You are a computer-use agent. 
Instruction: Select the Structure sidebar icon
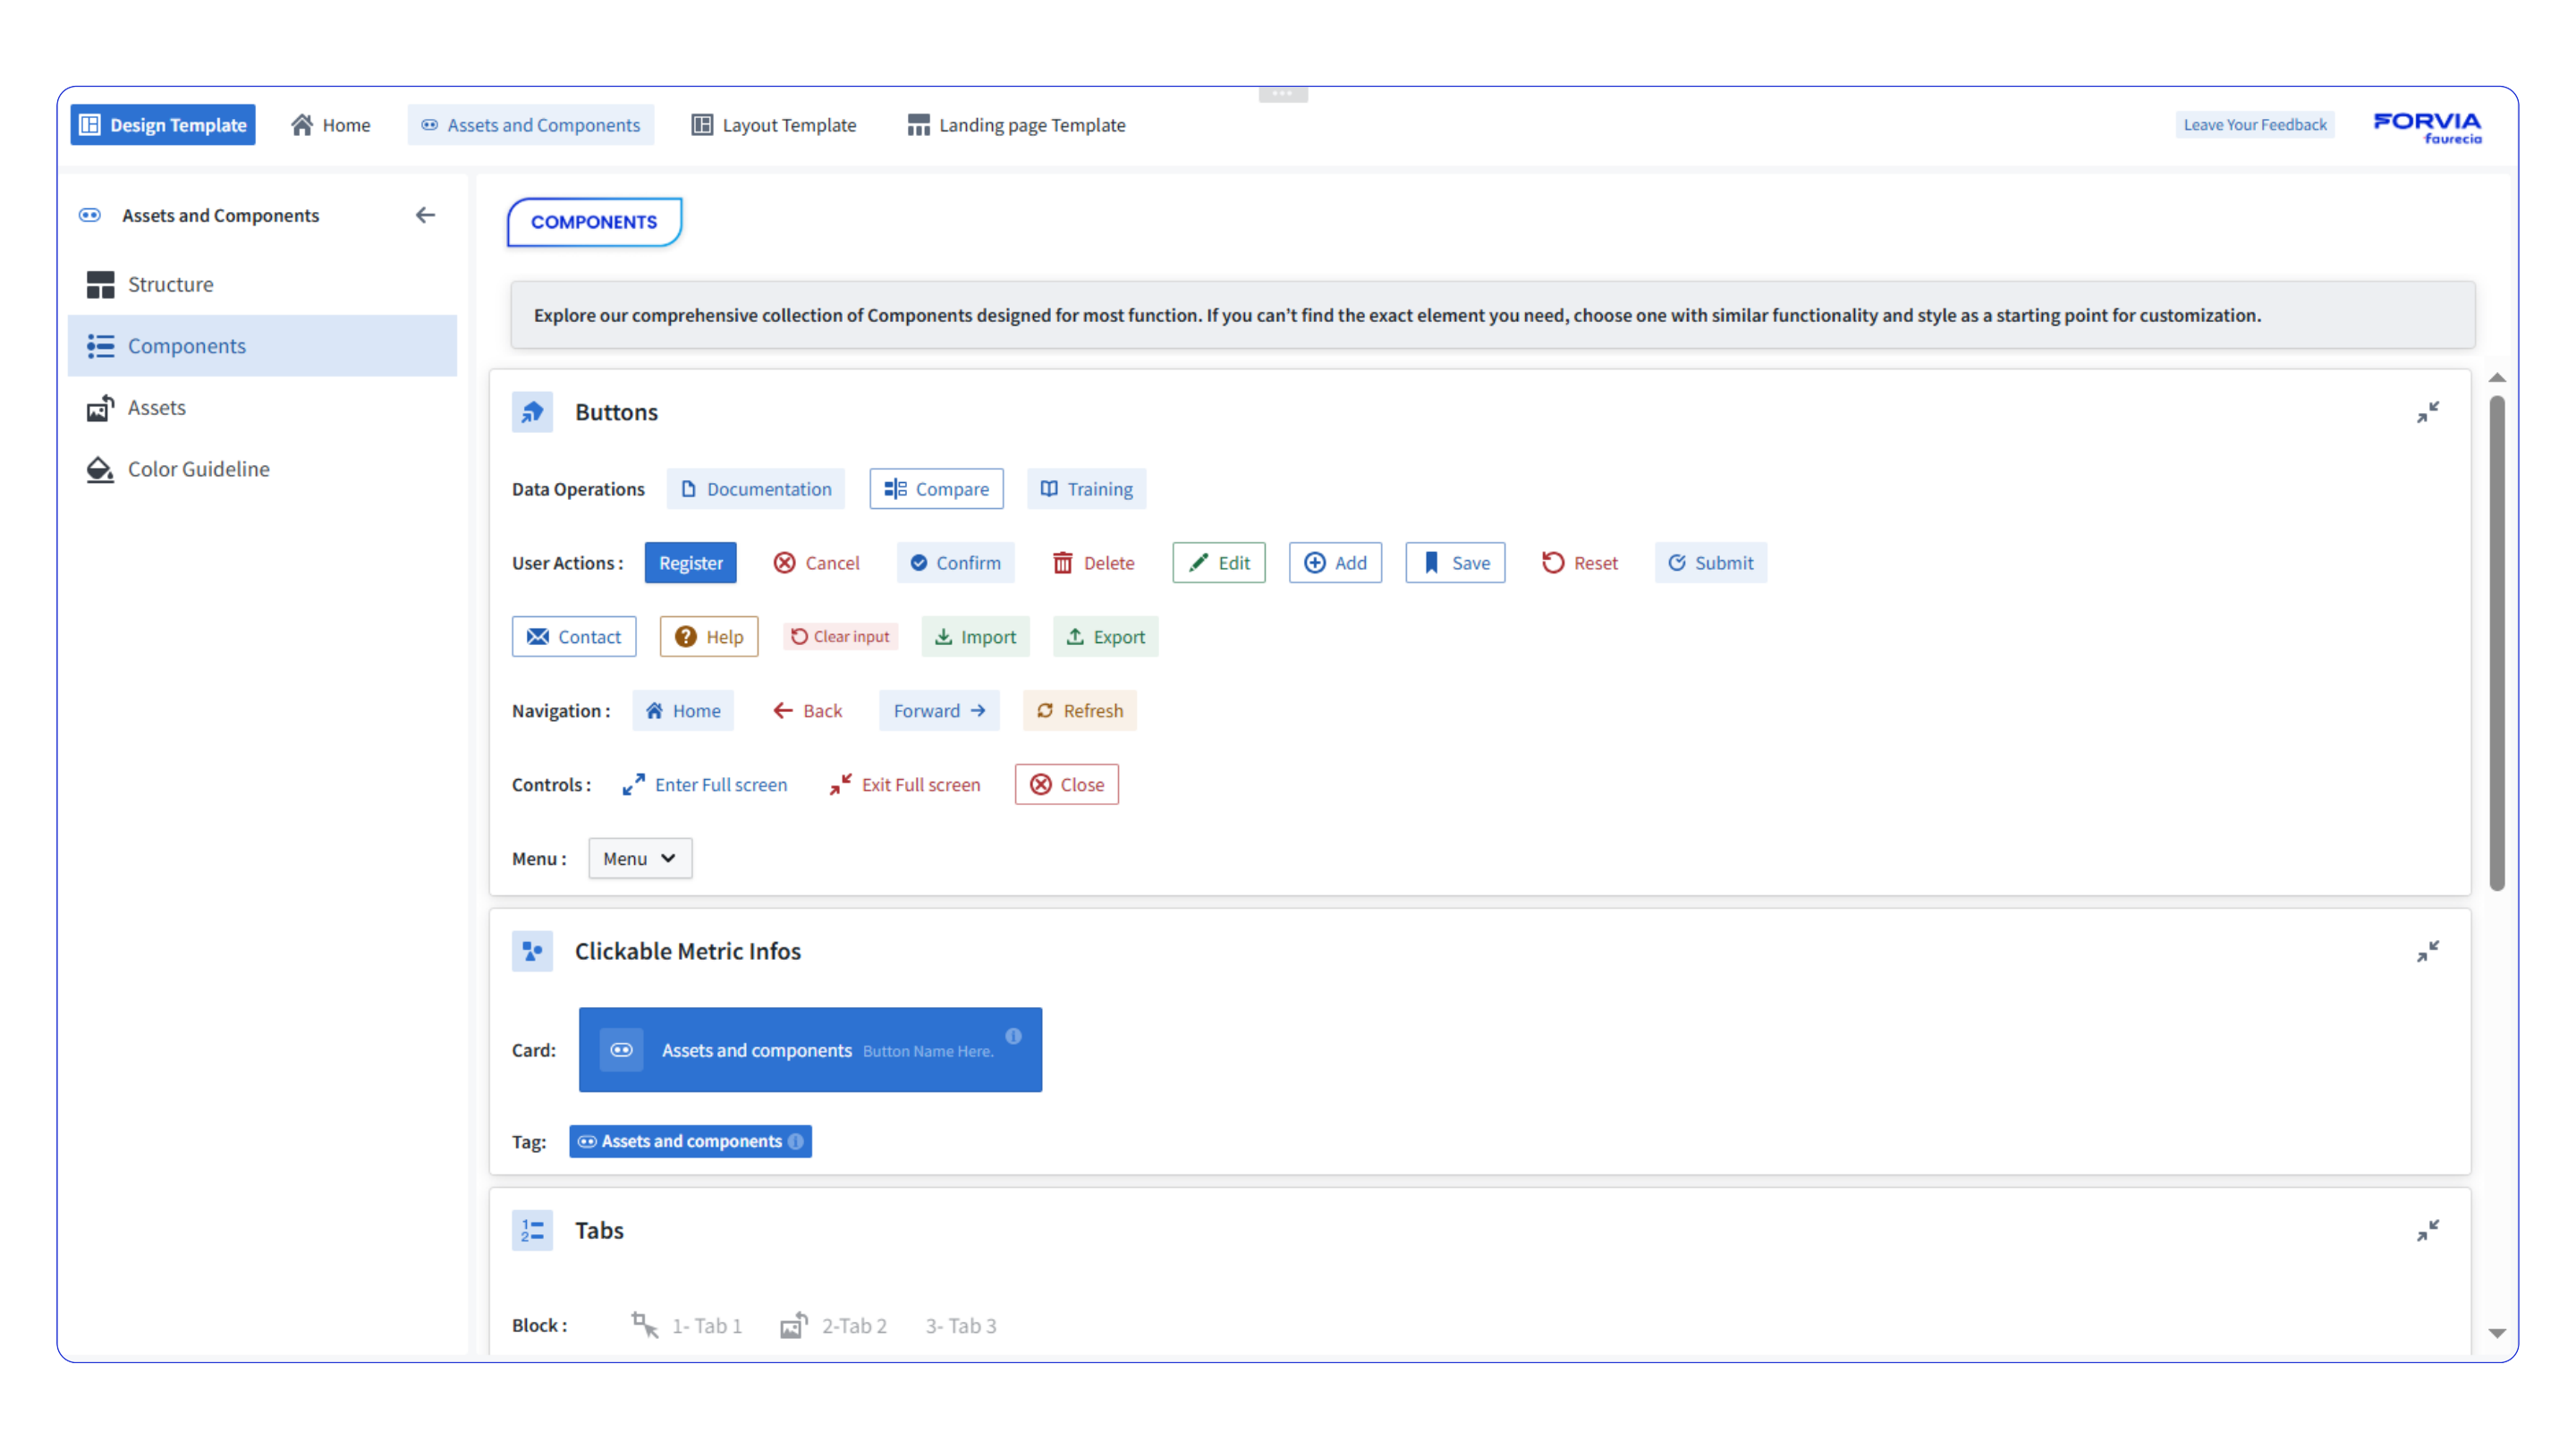pos(100,284)
